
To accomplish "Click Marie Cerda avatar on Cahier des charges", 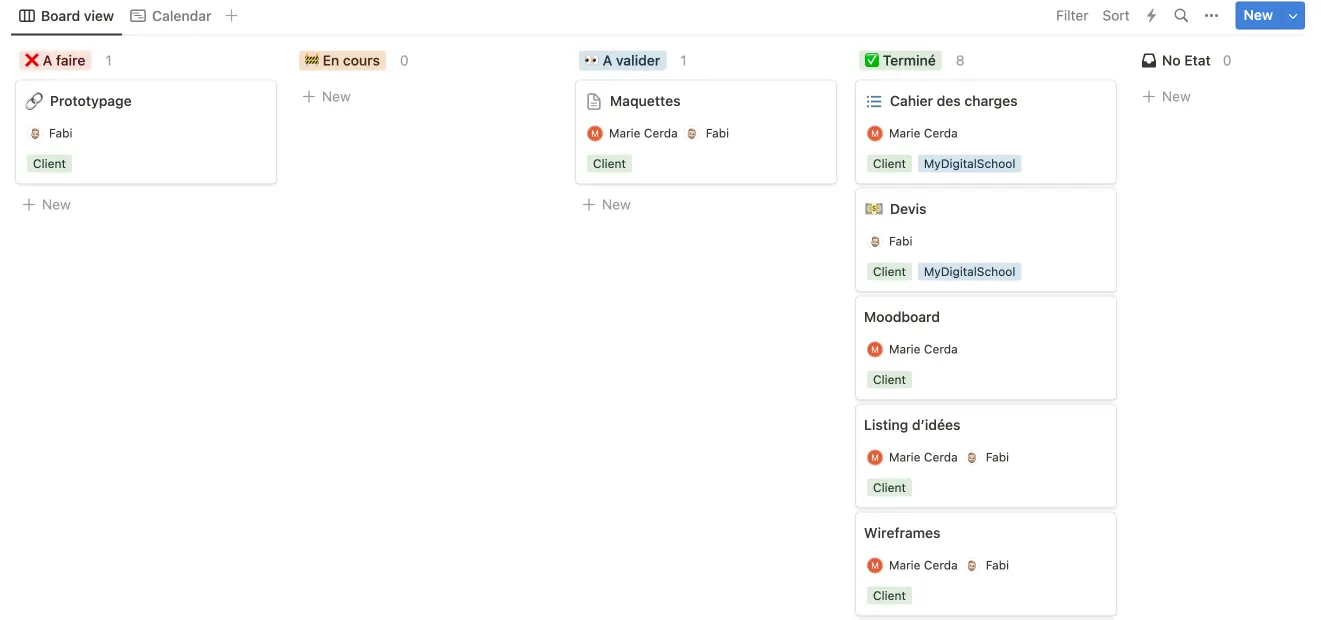I will tap(875, 133).
